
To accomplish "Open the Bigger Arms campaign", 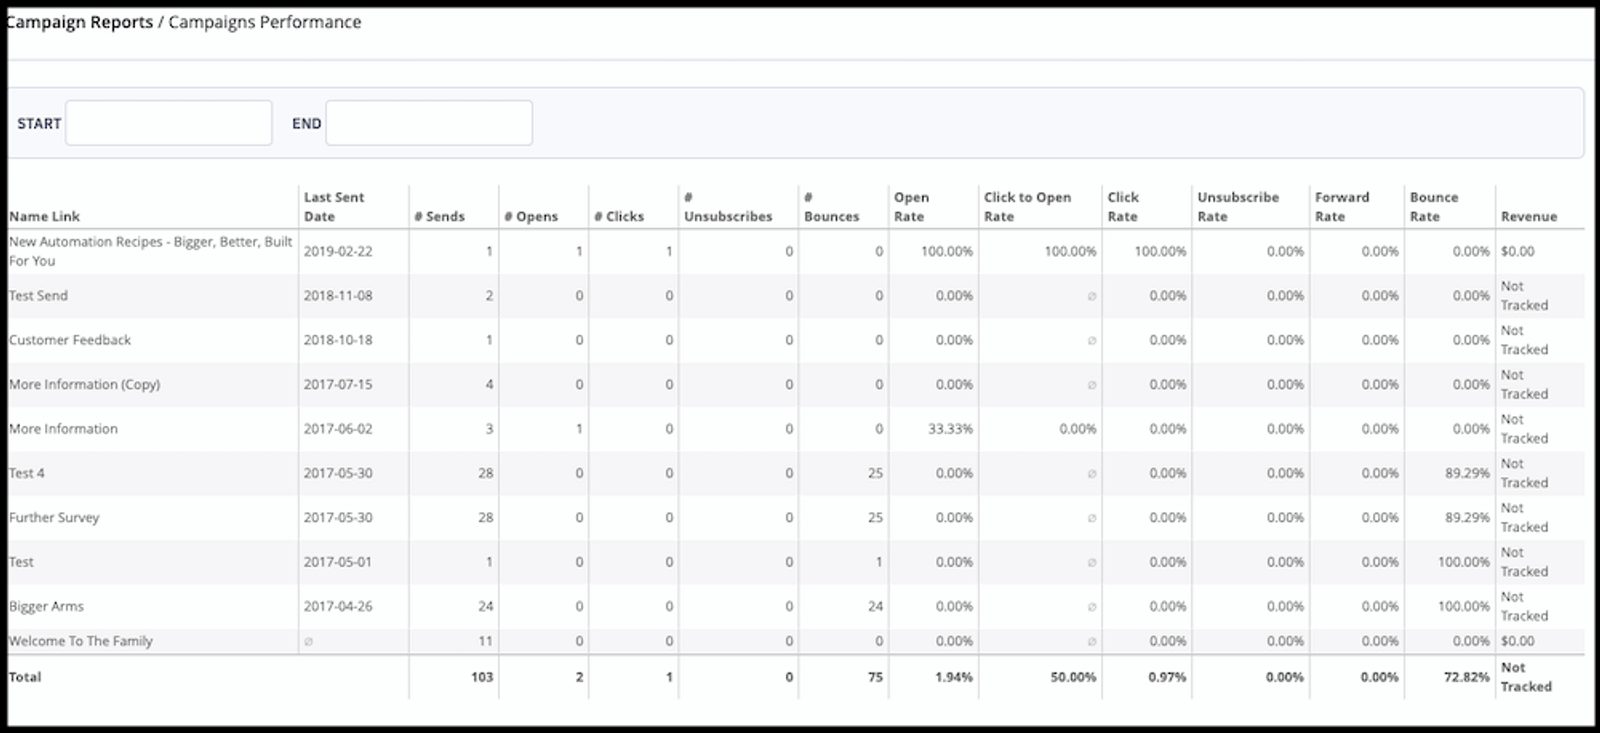I will 46,607.
